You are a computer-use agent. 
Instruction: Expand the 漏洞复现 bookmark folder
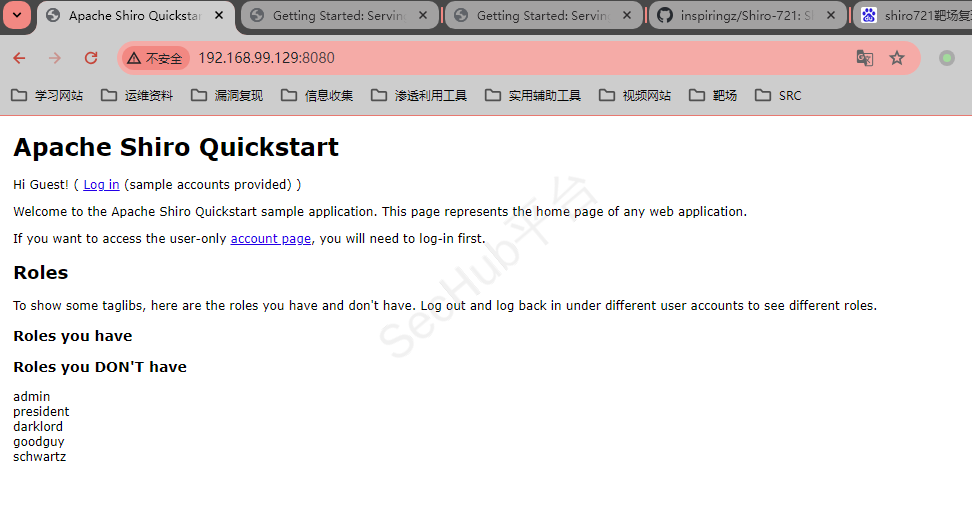point(227,95)
